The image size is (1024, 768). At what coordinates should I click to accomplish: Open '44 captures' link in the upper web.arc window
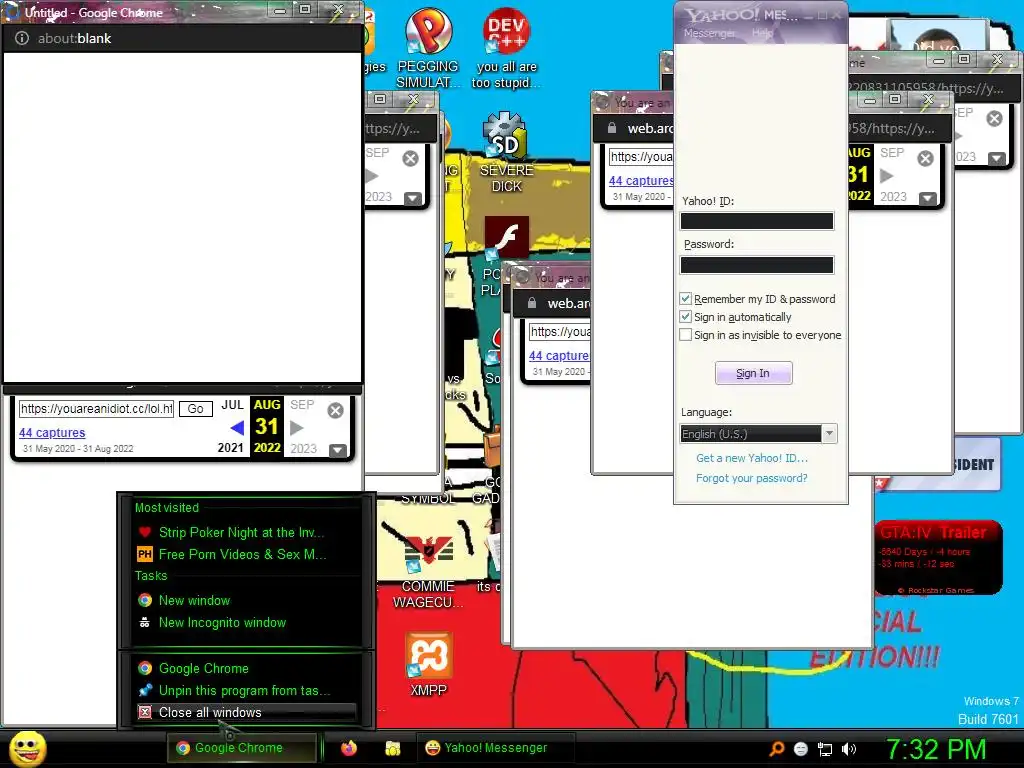(x=641, y=180)
